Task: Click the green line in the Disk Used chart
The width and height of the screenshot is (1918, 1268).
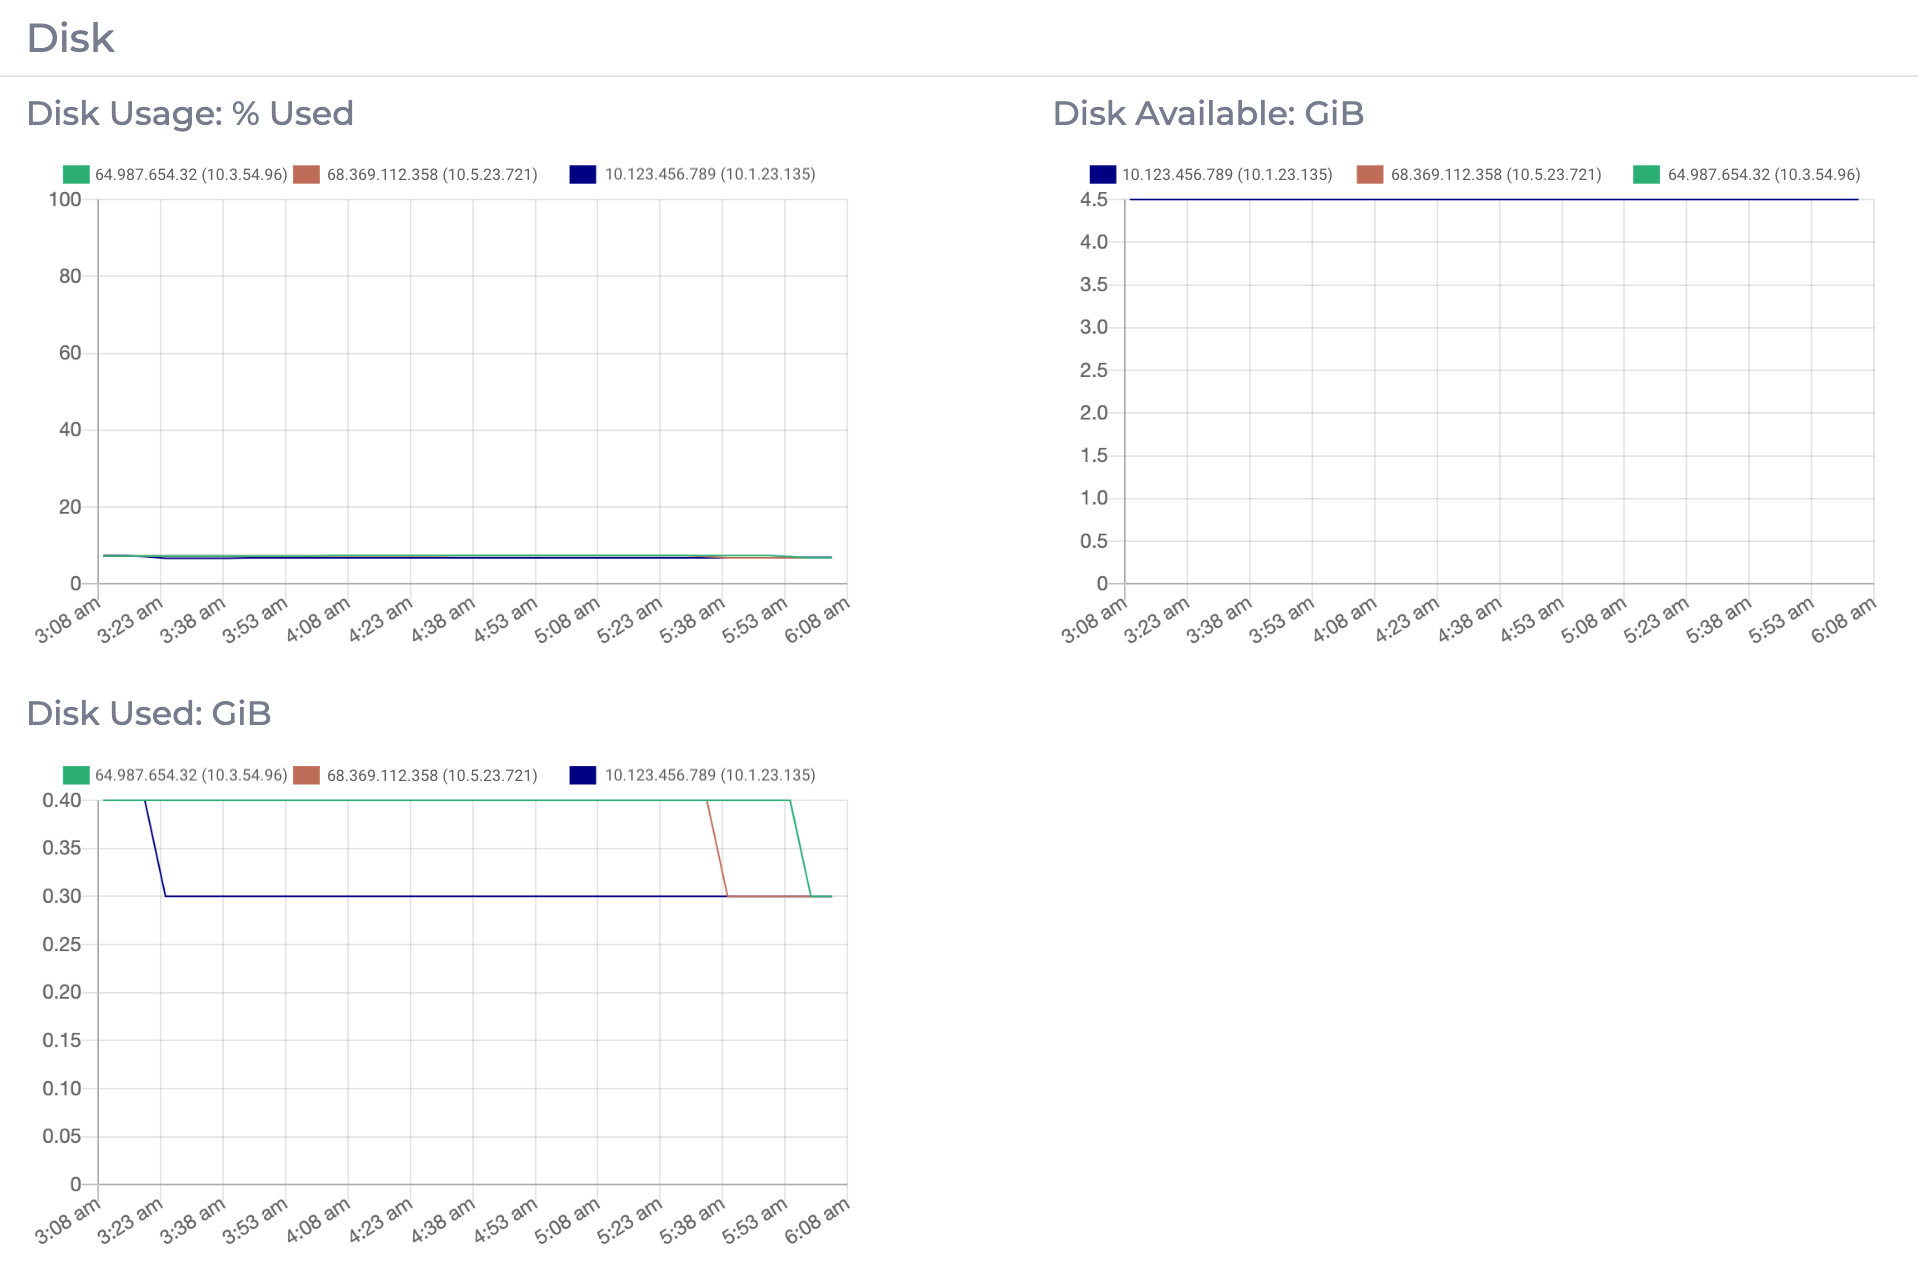Action: (400, 800)
